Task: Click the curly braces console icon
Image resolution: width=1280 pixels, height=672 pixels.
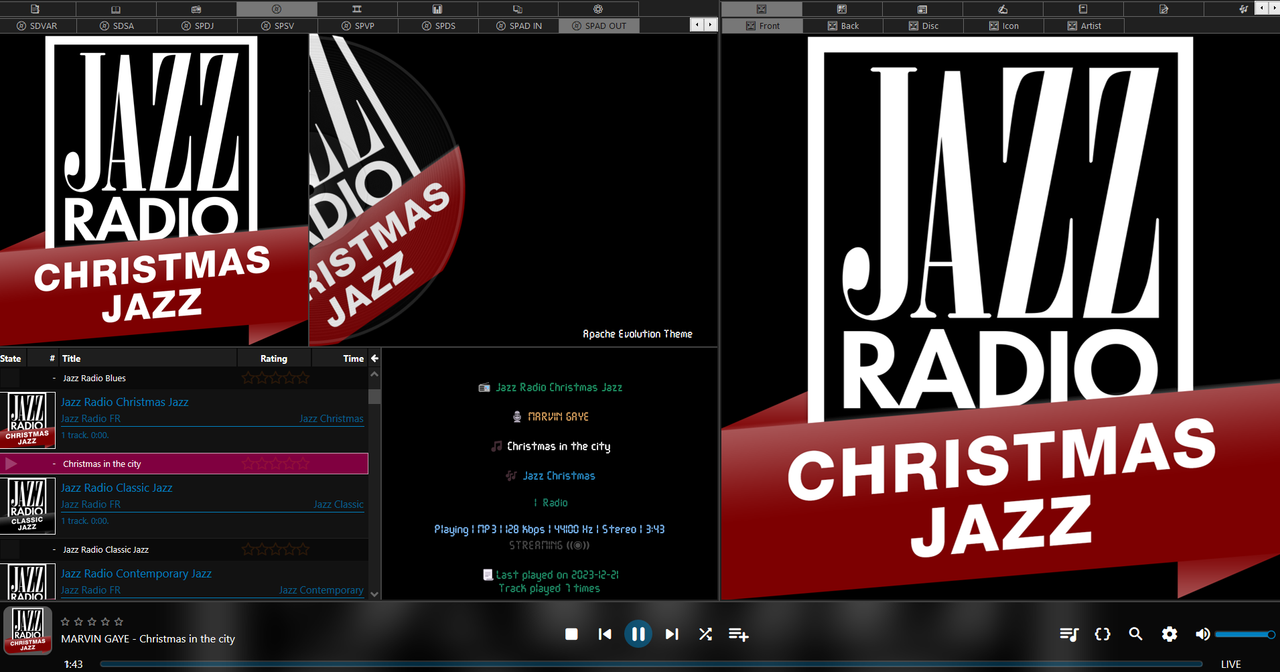Action: [1103, 634]
